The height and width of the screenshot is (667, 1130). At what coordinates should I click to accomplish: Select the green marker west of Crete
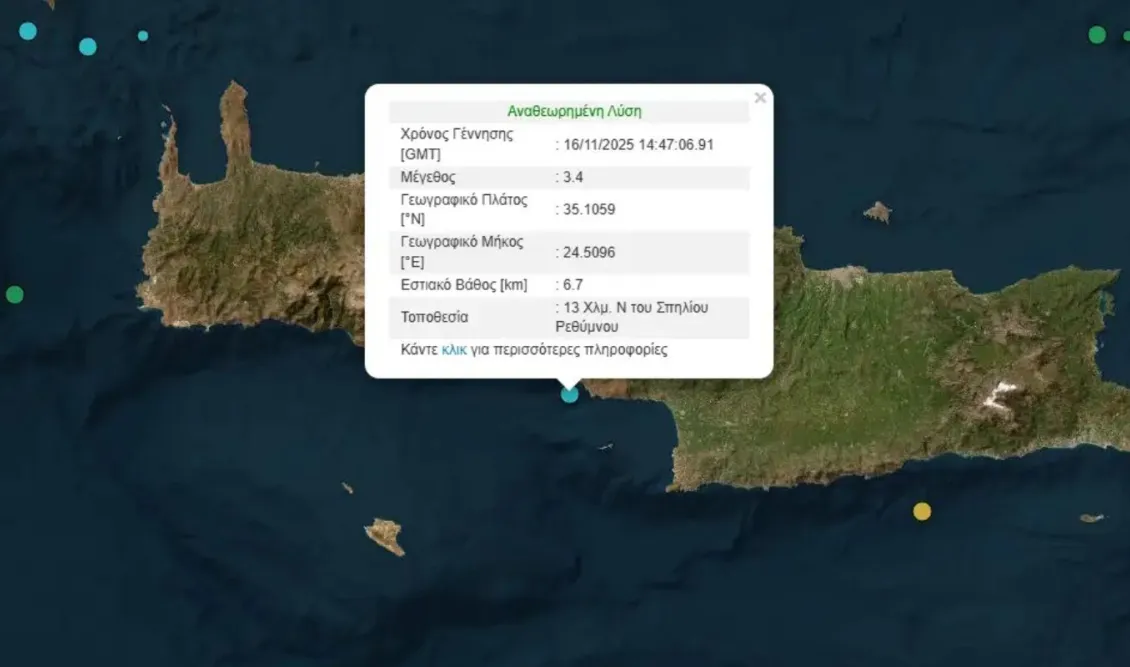tap(14, 294)
